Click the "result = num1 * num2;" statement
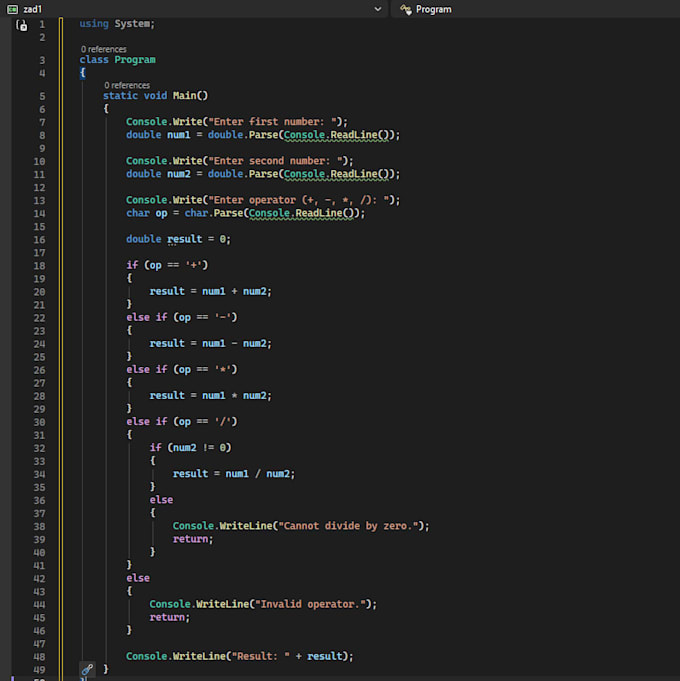The height and width of the screenshot is (681, 680). pyautogui.click(x=211, y=396)
